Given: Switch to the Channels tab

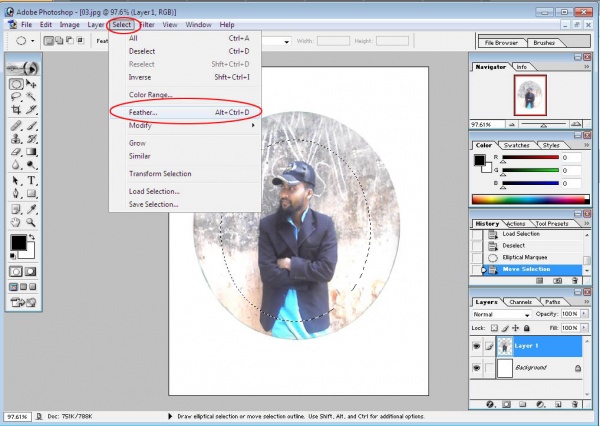Looking at the screenshot, I should 521,301.
